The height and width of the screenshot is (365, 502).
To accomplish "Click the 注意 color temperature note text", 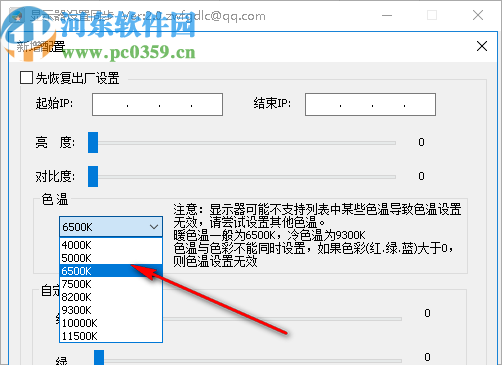I will coord(317,235).
